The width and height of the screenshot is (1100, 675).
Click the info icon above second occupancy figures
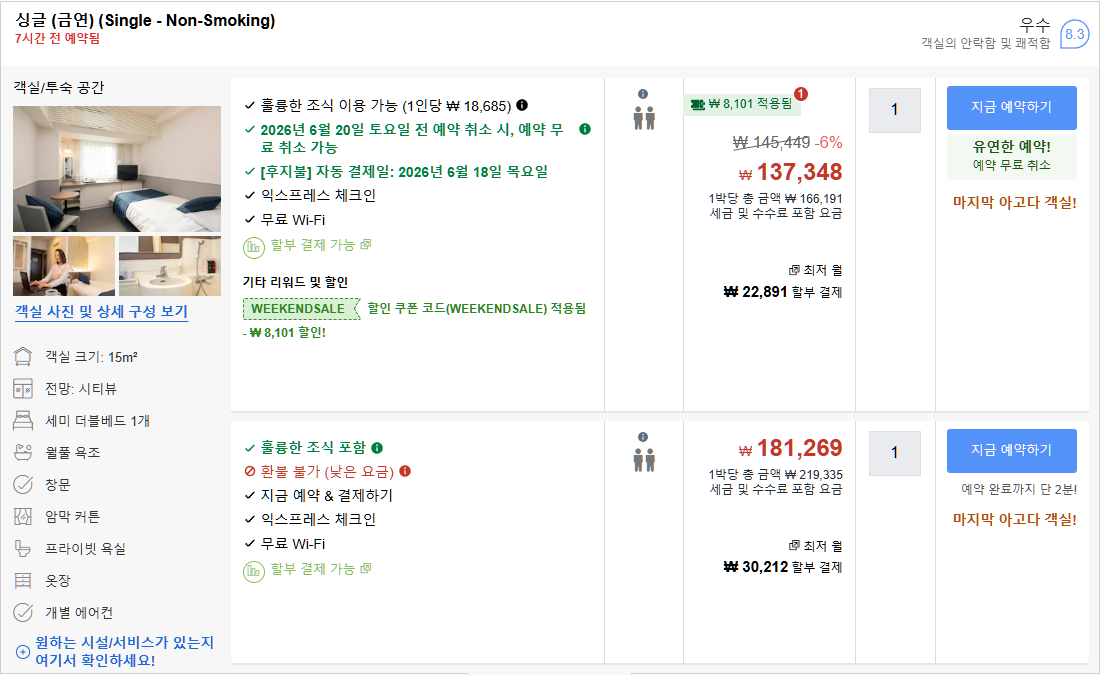643,437
